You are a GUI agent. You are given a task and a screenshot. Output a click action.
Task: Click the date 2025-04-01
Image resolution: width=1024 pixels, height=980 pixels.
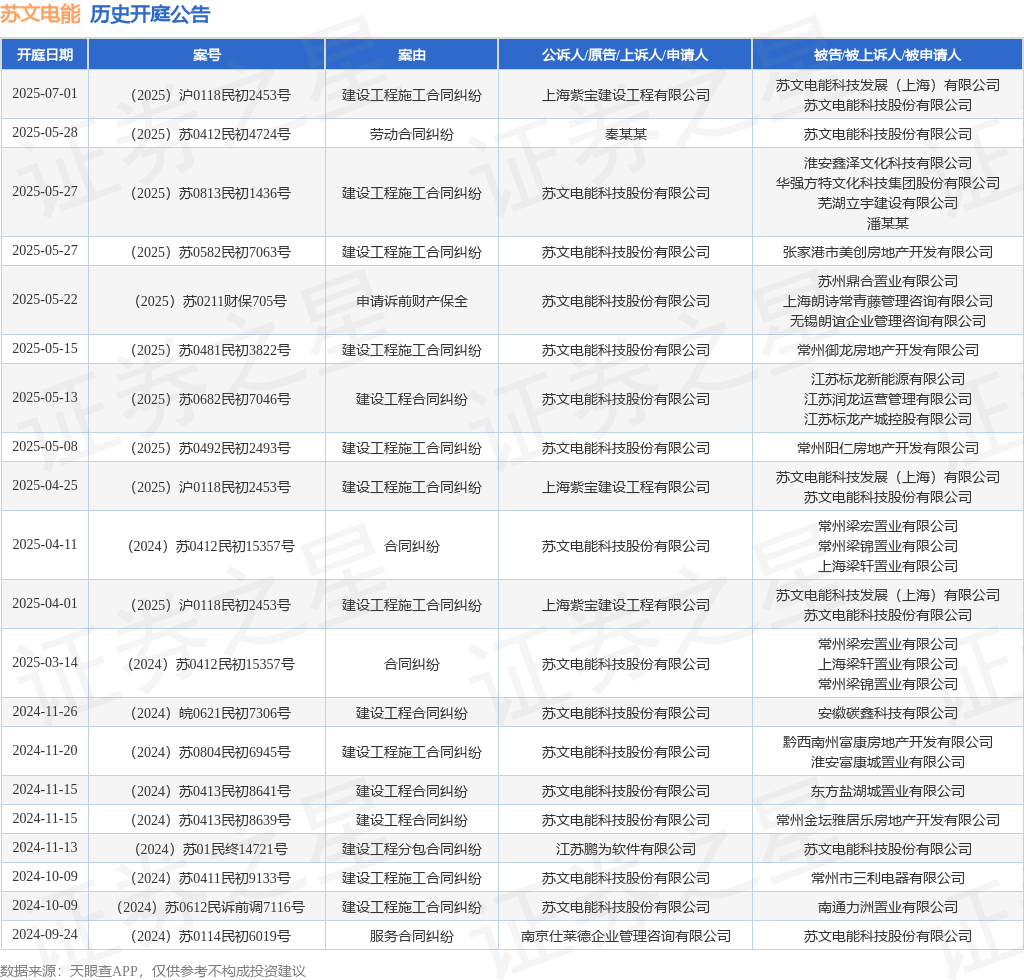point(44,604)
